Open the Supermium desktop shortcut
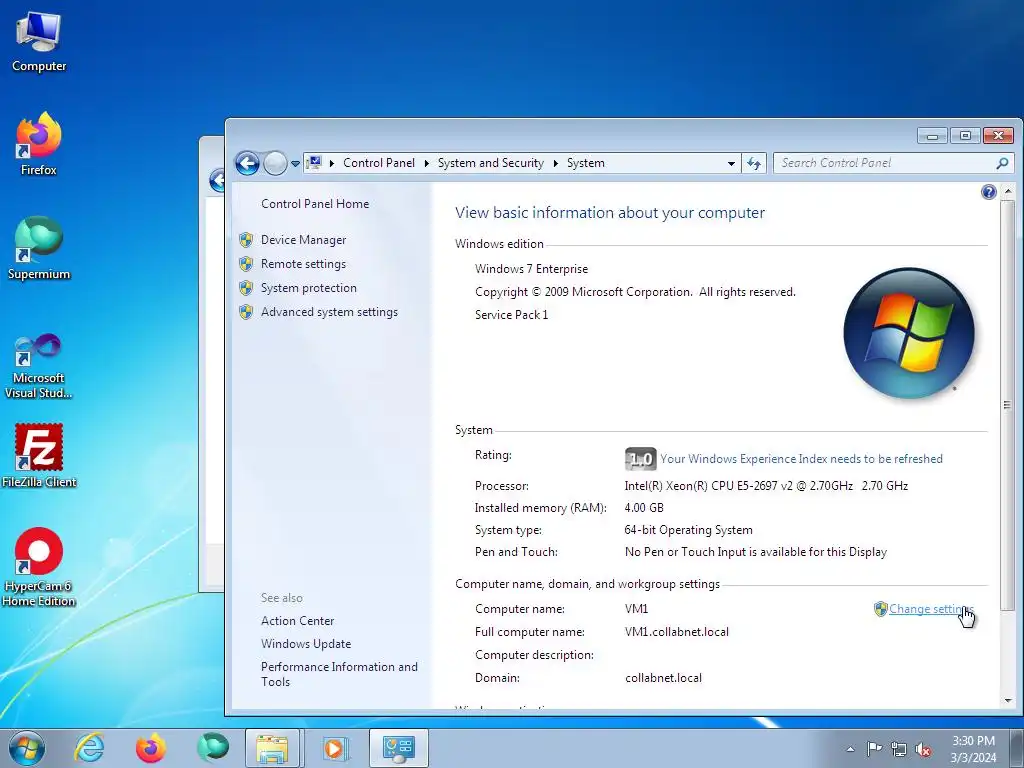The height and width of the screenshot is (768, 1024). tap(39, 248)
